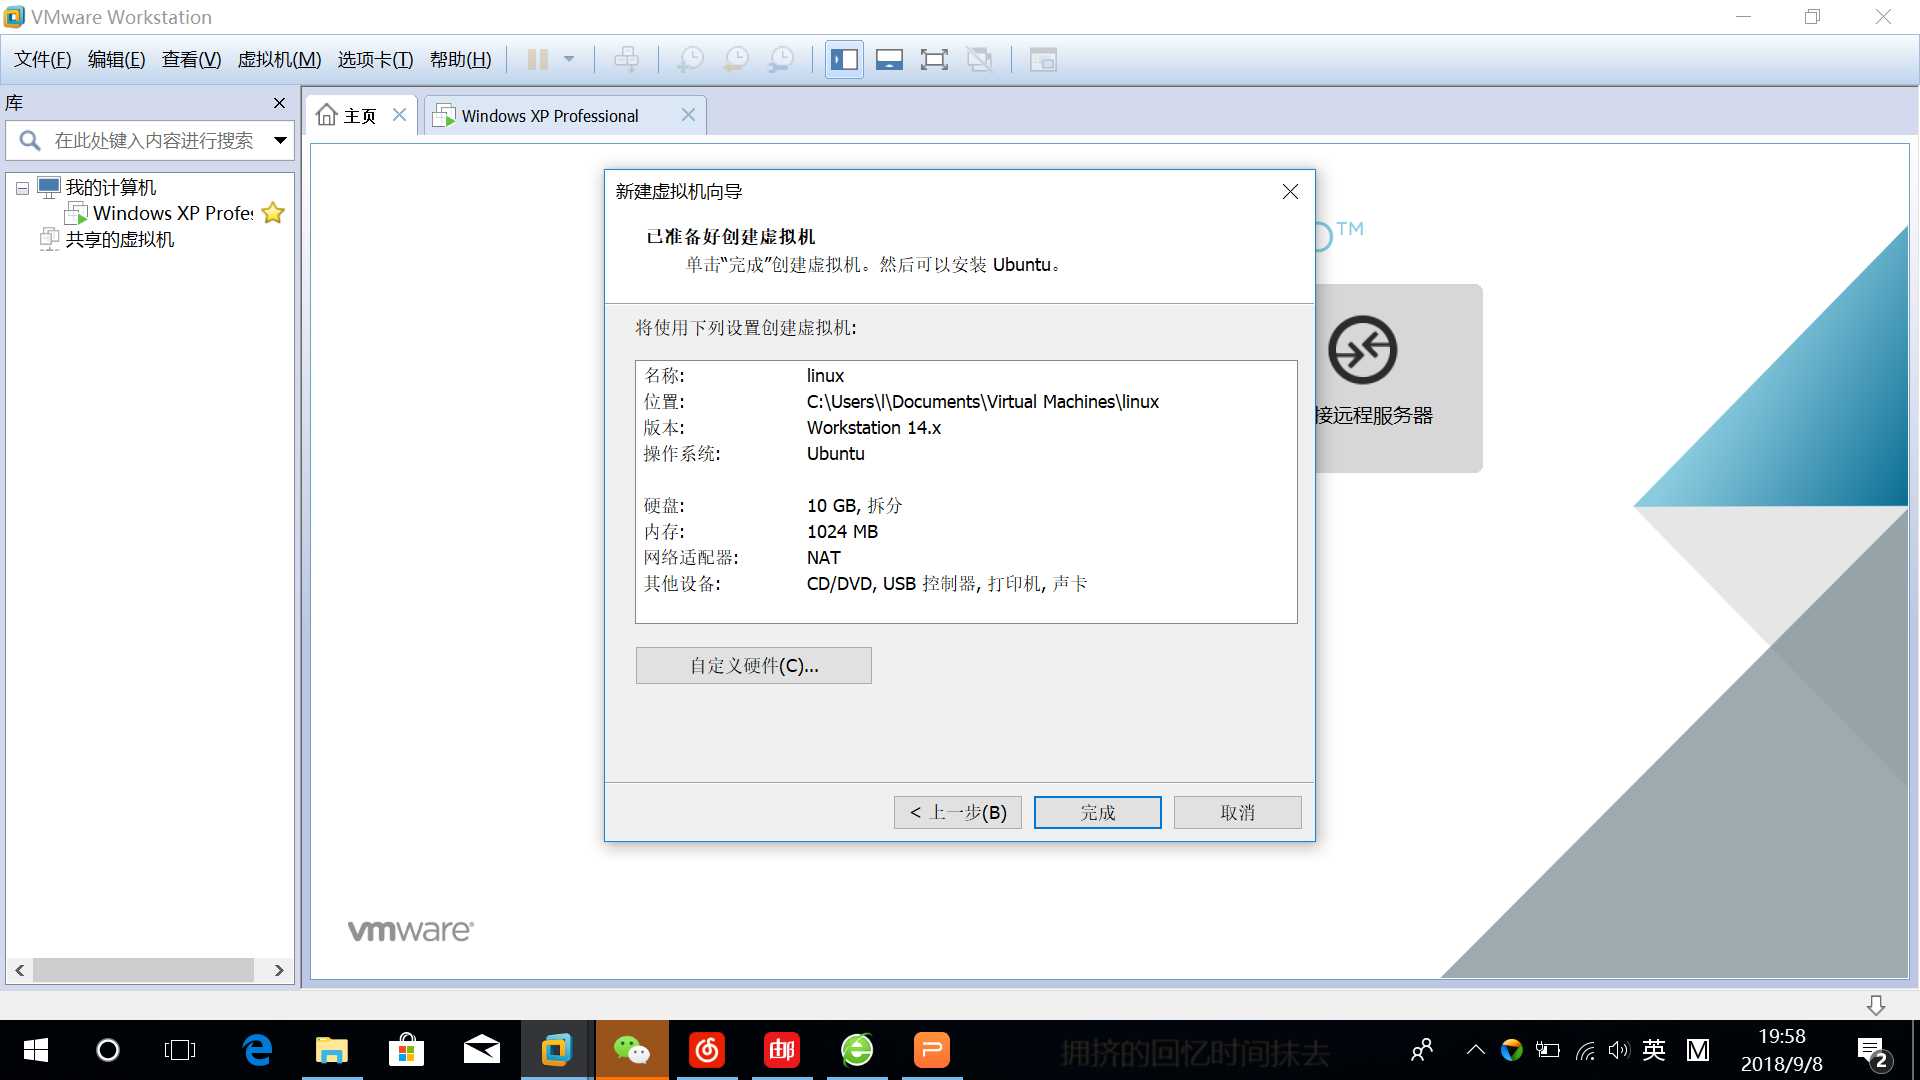Click the 1024 MB memory value
Image resolution: width=1920 pixels, height=1080 pixels.
[842, 532]
